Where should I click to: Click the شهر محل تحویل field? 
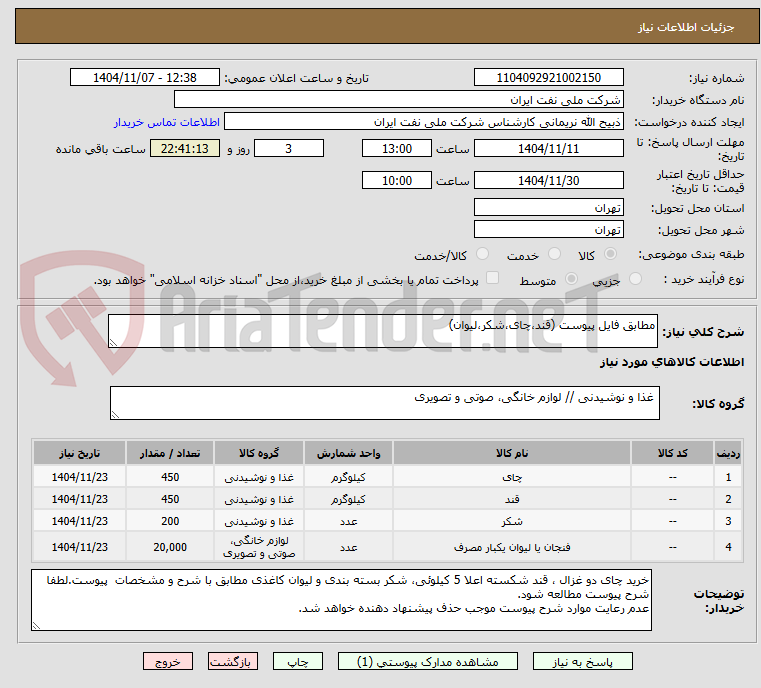(548, 229)
